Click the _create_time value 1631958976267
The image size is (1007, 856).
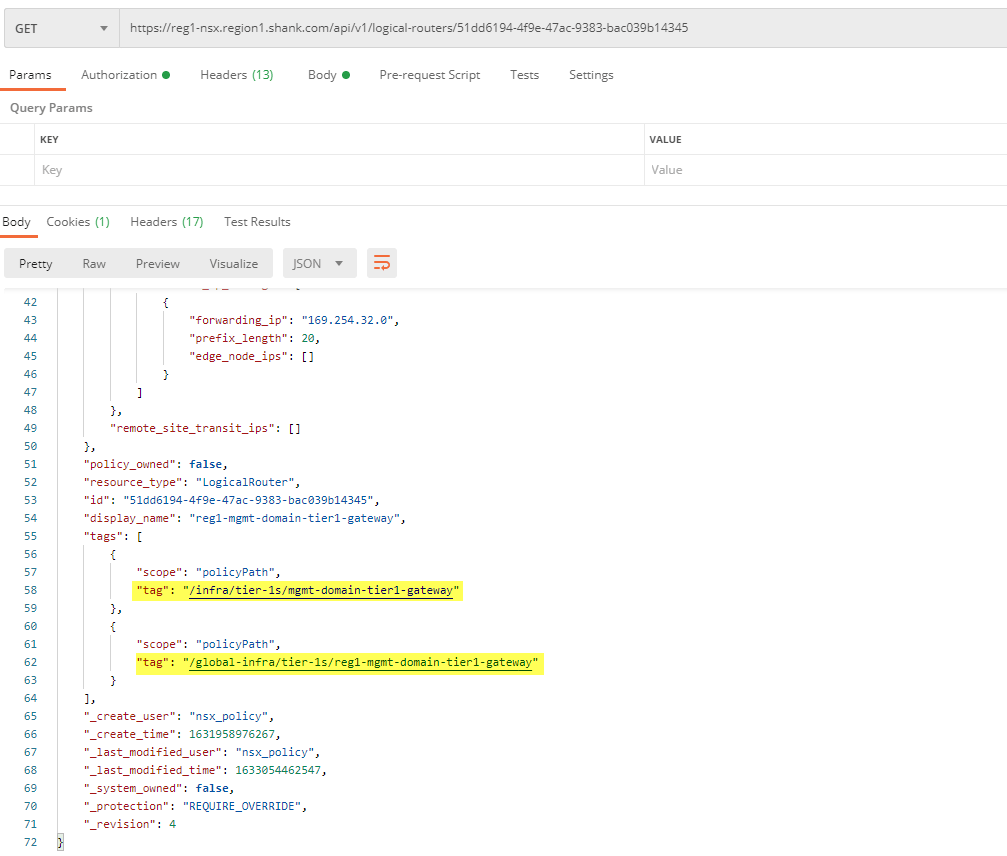[x=231, y=734]
